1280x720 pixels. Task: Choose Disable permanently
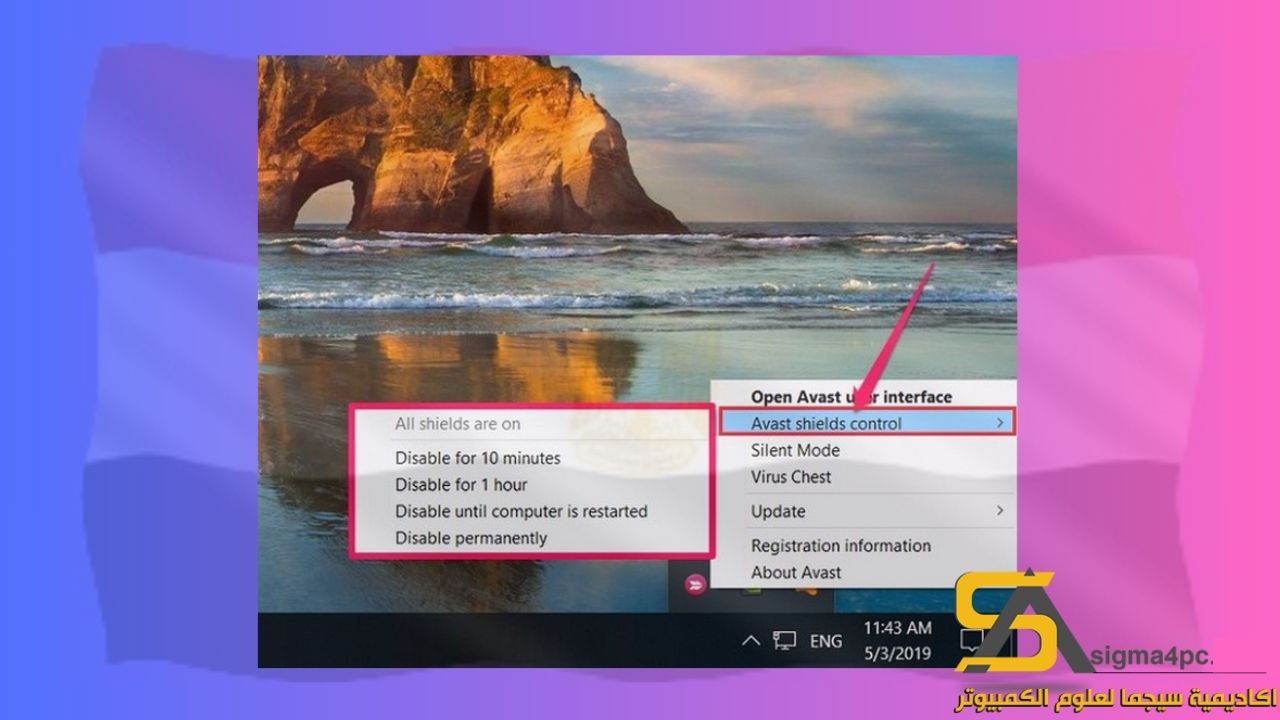tap(471, 538)
